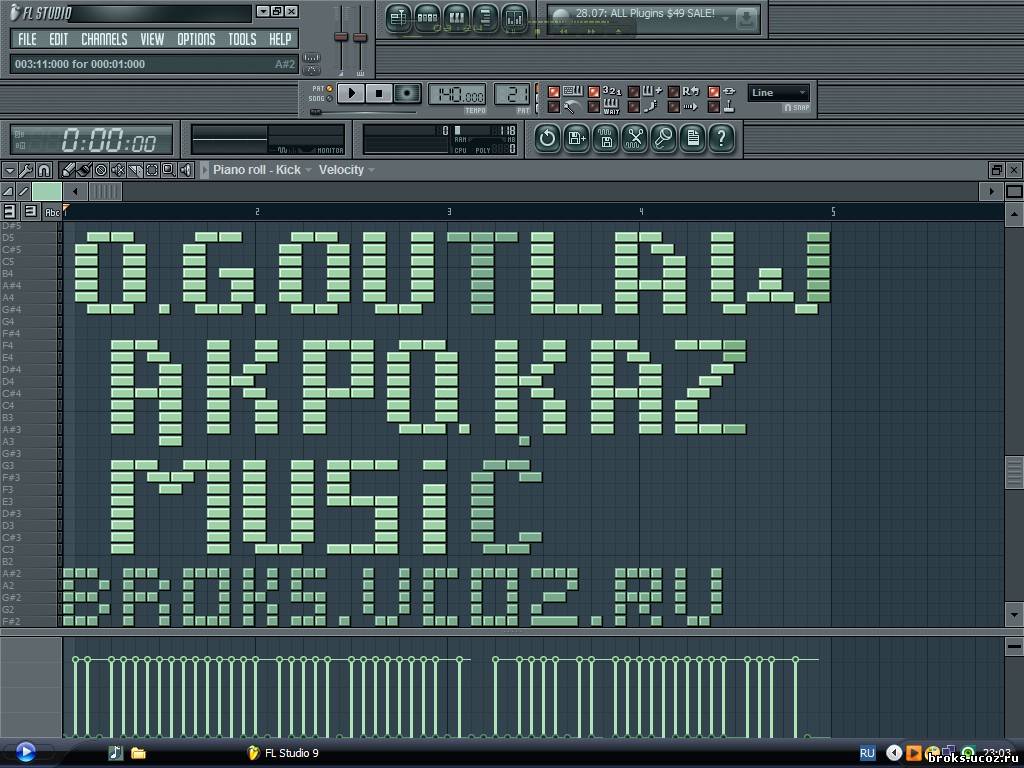Click the Stop transport button
The image size is (1024, 768).
[379, 93]
